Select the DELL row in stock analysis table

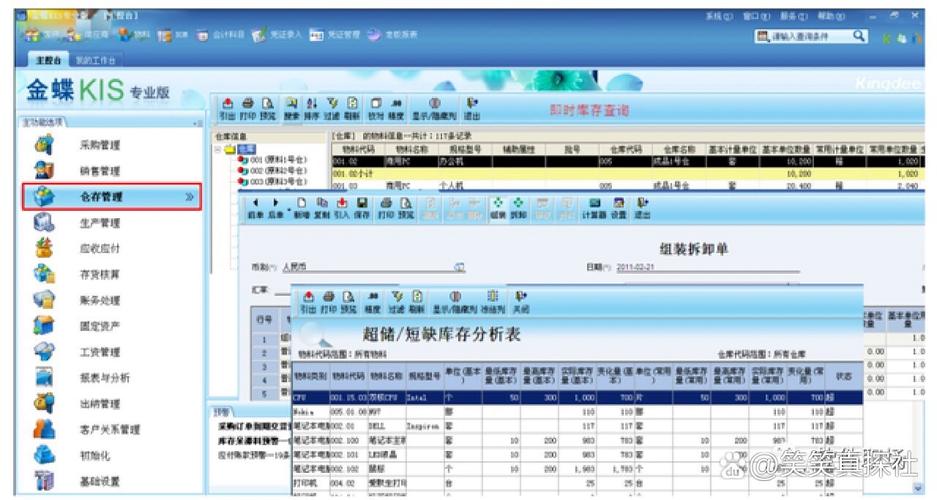click(x=577, y=427)
